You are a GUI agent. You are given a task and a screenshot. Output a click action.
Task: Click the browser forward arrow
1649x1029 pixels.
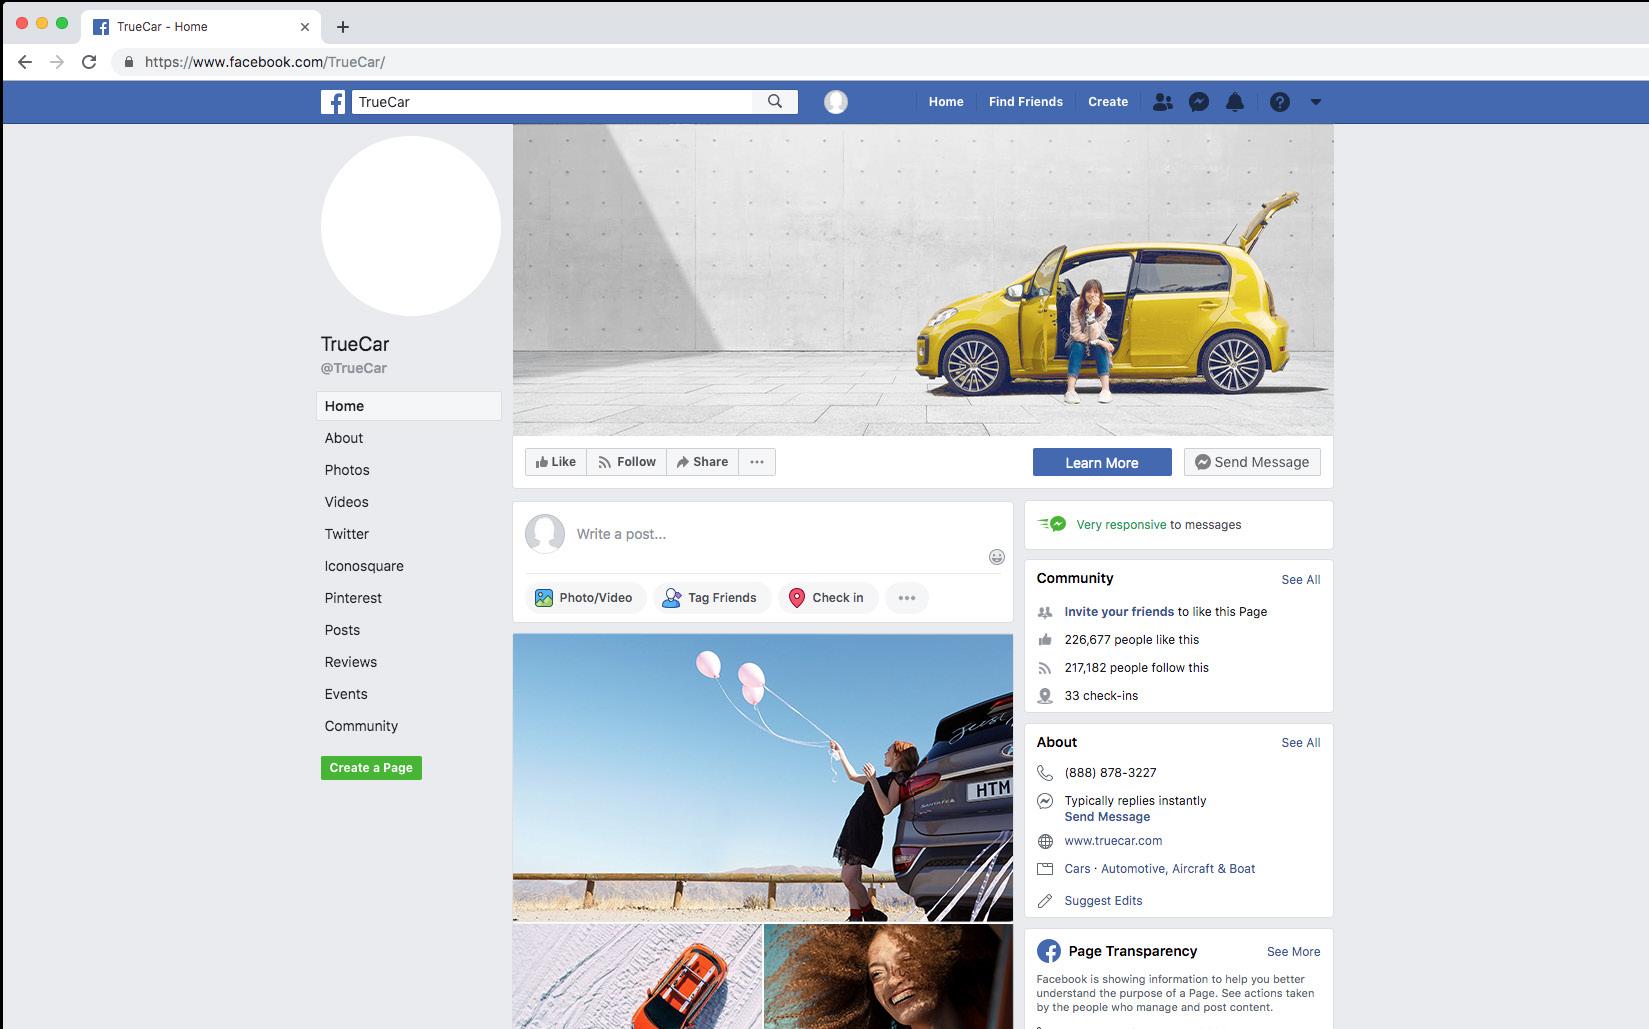pyautogui.click(x=57, y=62)
